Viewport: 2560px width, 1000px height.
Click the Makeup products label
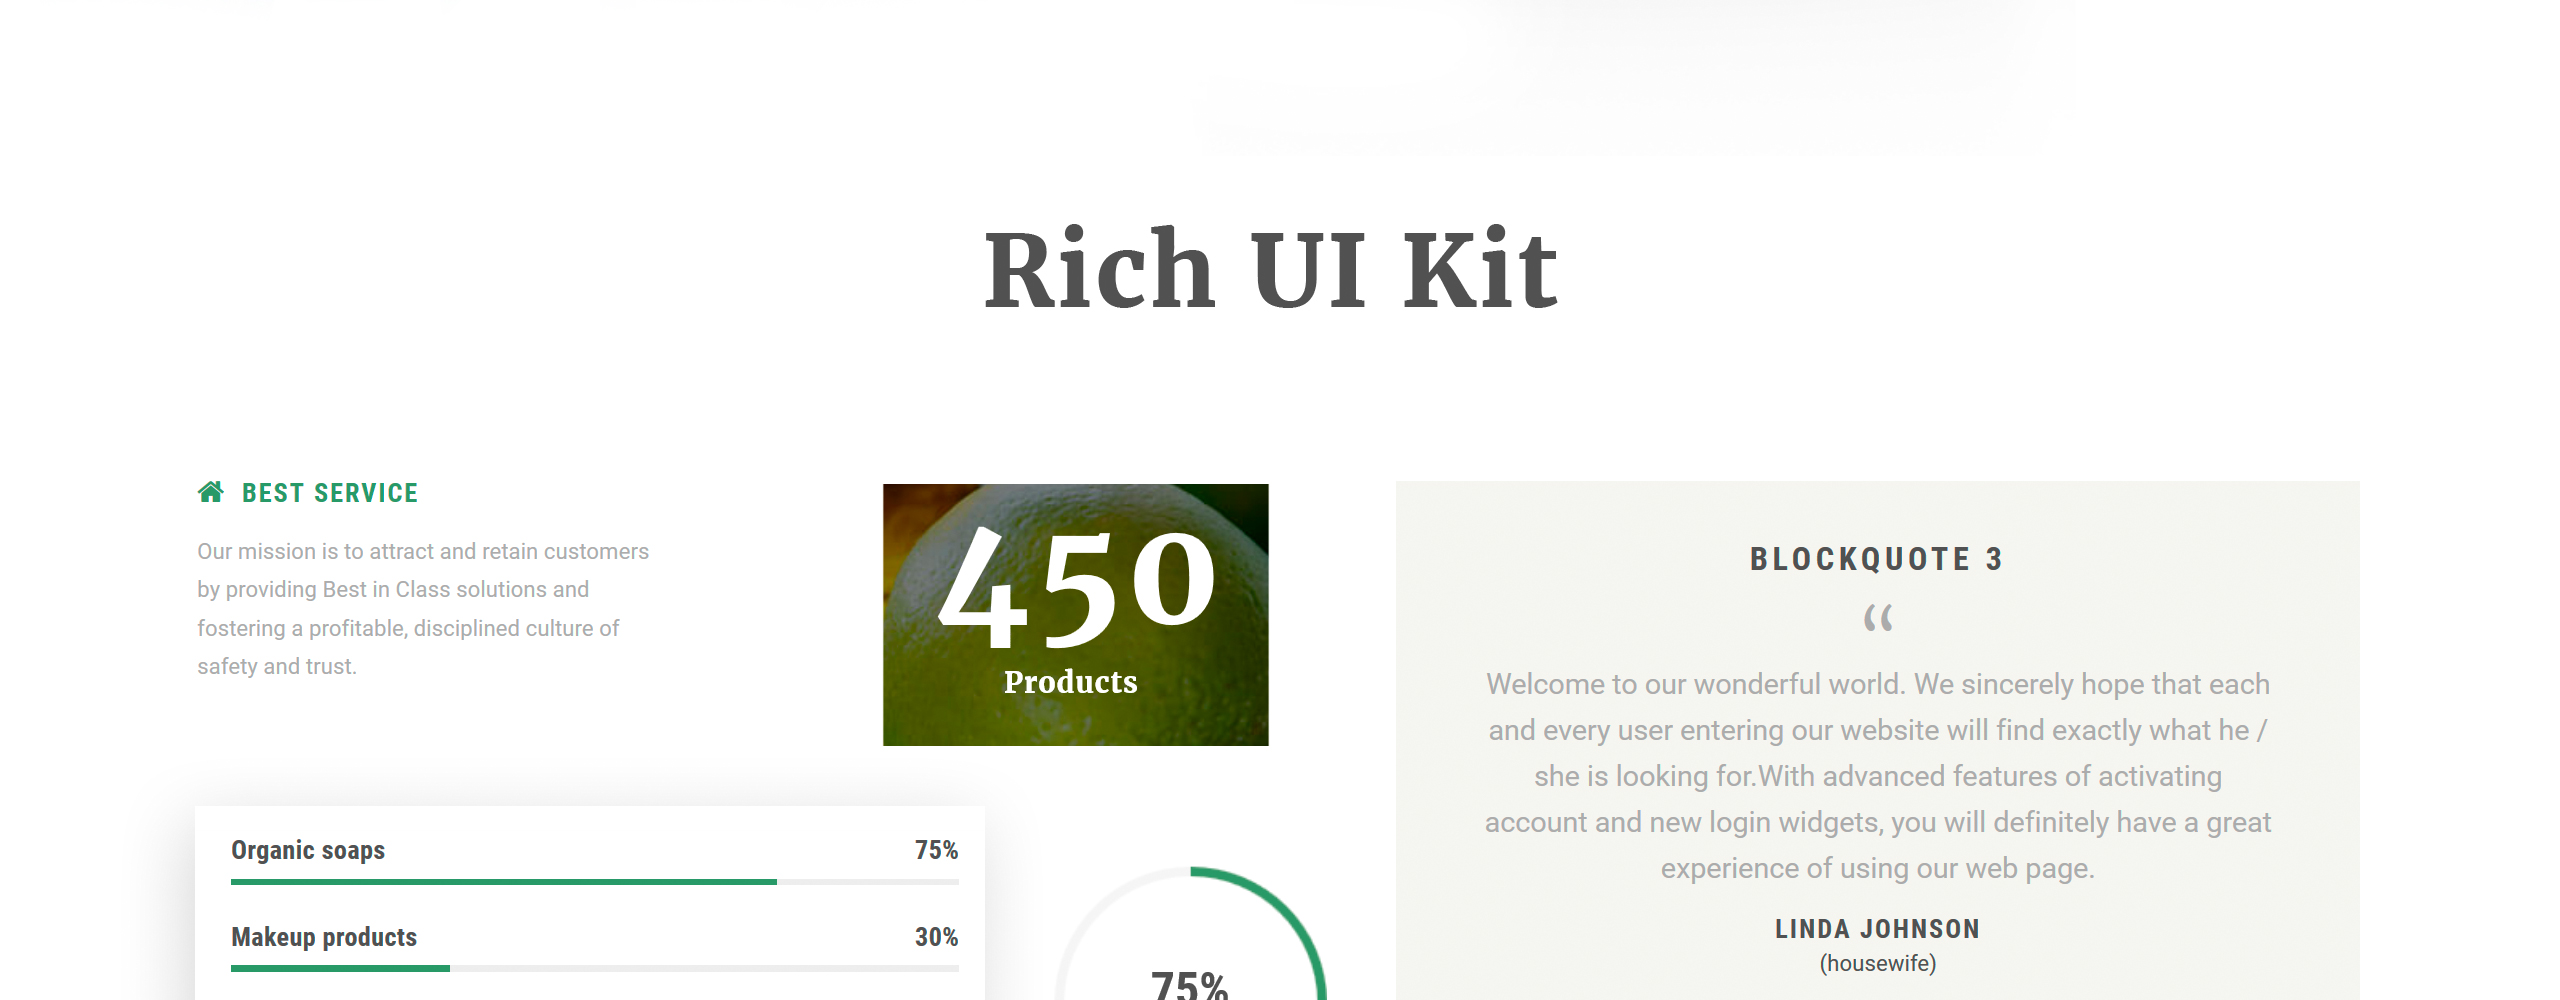(324, 937)
